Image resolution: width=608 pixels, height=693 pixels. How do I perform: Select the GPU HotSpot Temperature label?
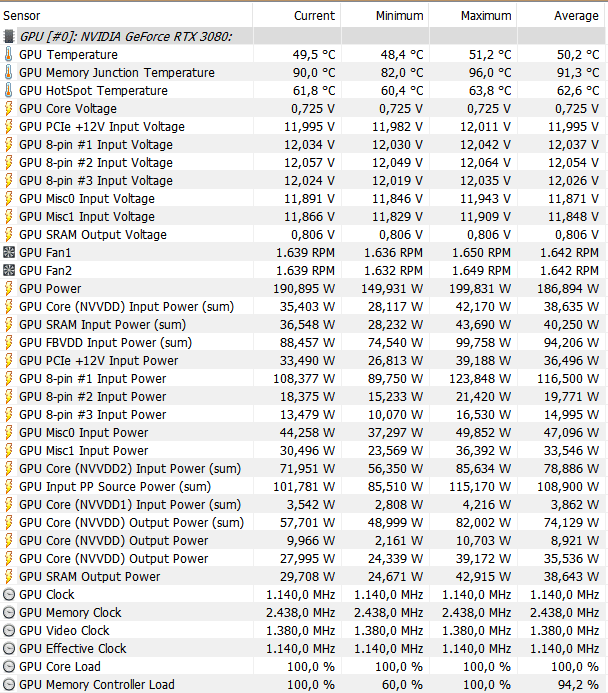93,91
